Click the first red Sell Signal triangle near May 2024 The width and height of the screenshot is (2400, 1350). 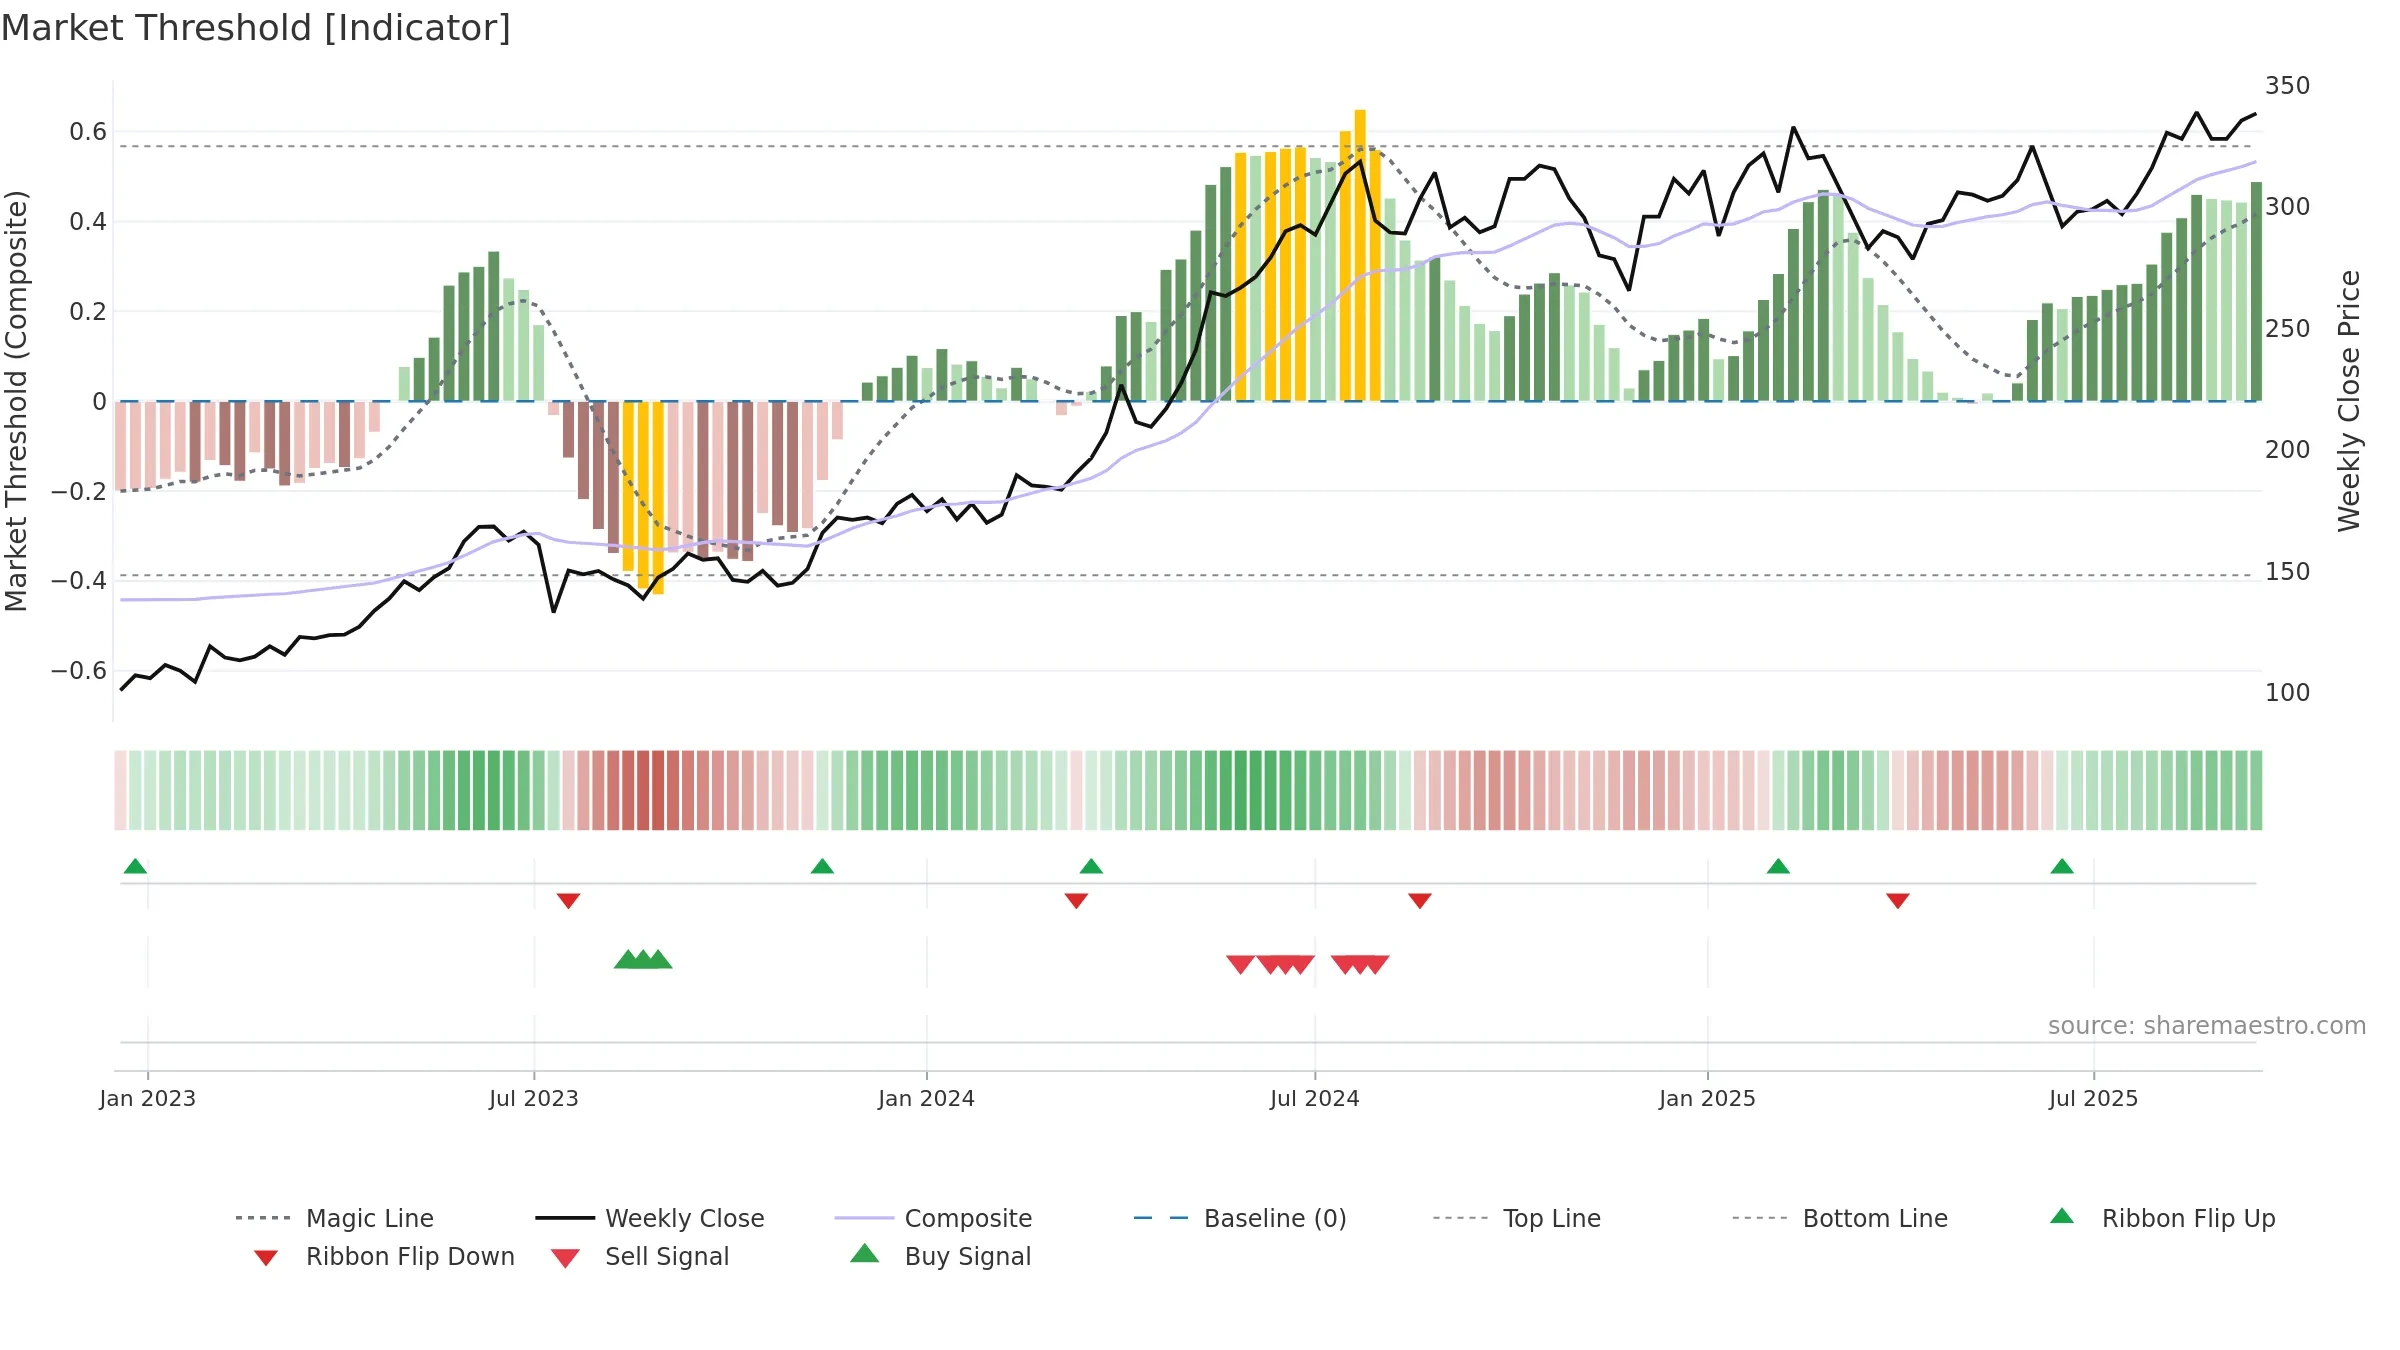[1240, 964]
